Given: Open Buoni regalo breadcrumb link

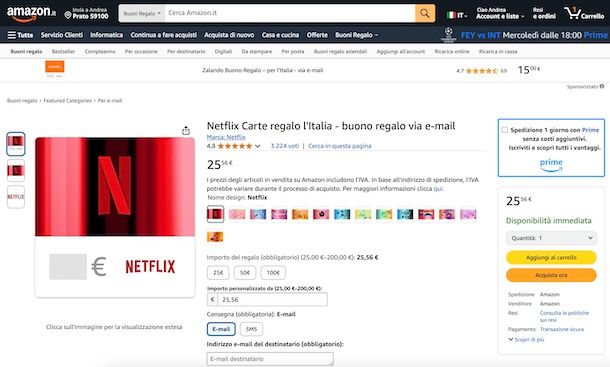Looking at the screenshot, I should [22, 101].
